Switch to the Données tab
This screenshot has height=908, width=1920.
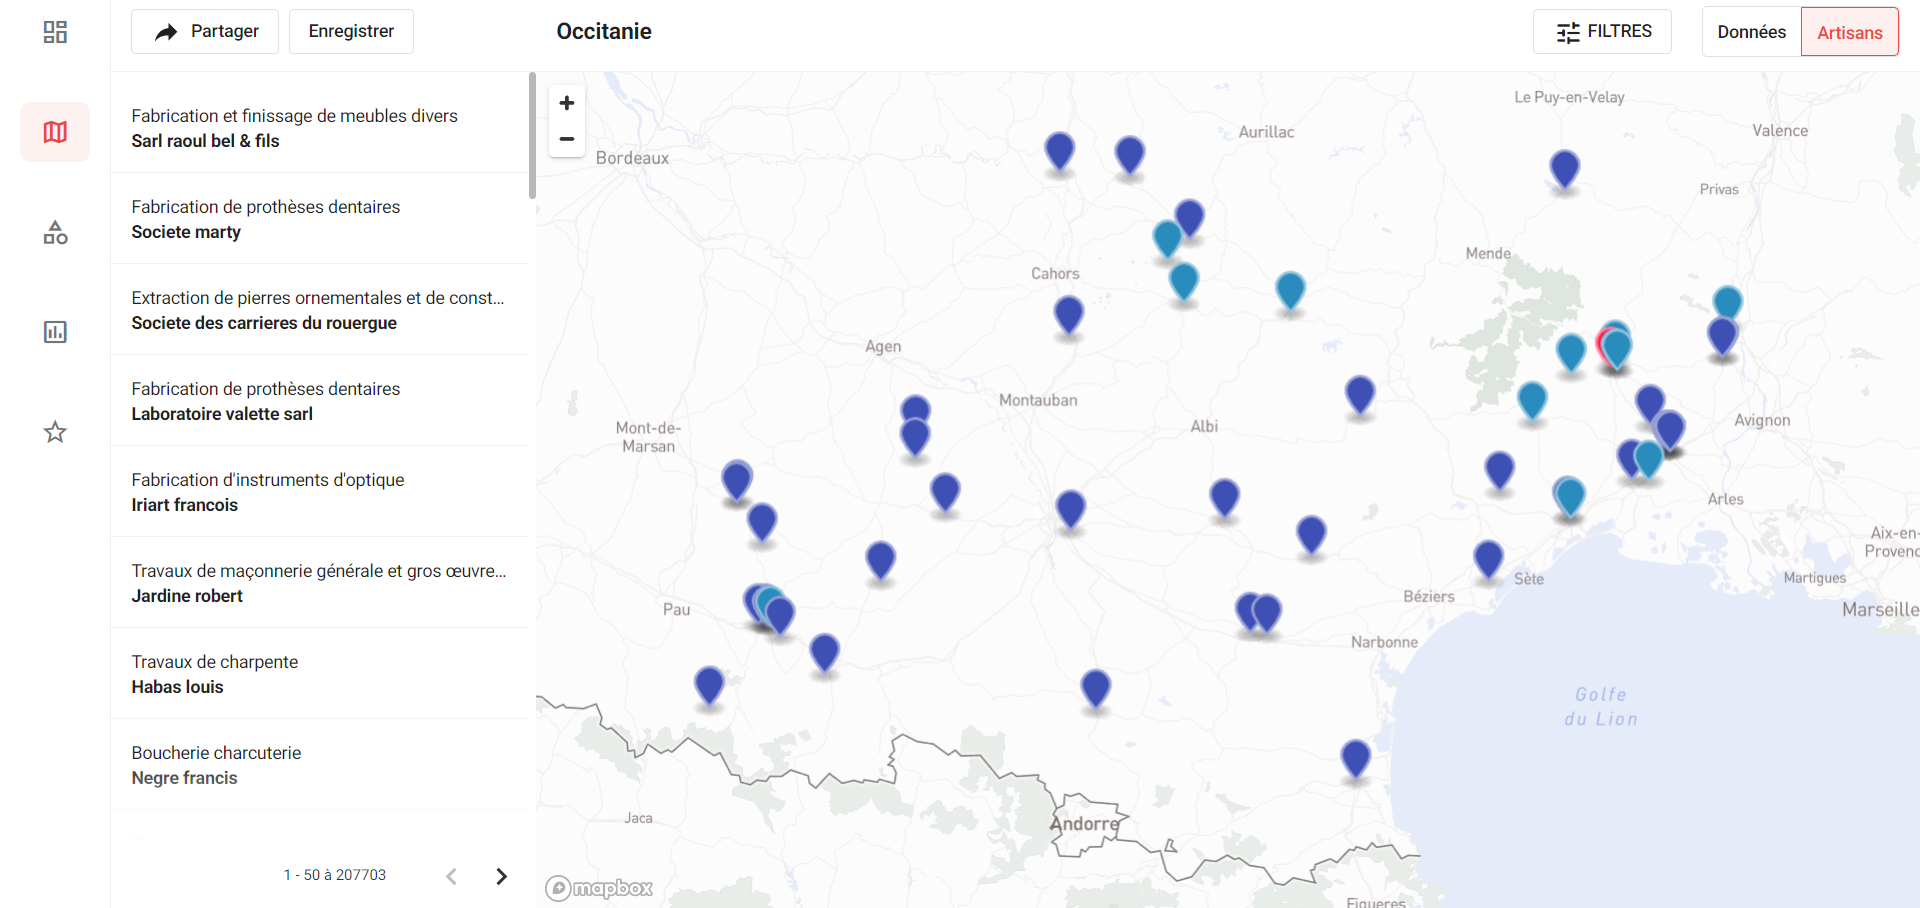[1752, 31]
